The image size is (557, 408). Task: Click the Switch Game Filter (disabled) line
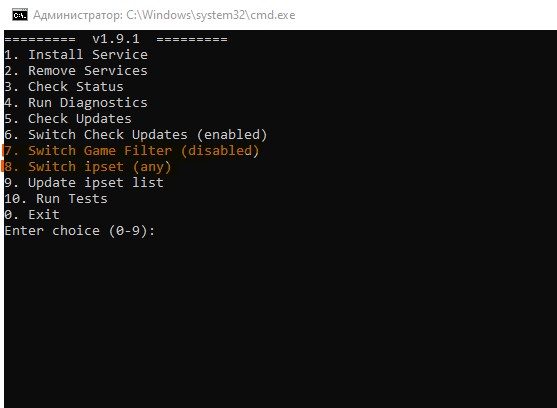click(x=132, y=151)
